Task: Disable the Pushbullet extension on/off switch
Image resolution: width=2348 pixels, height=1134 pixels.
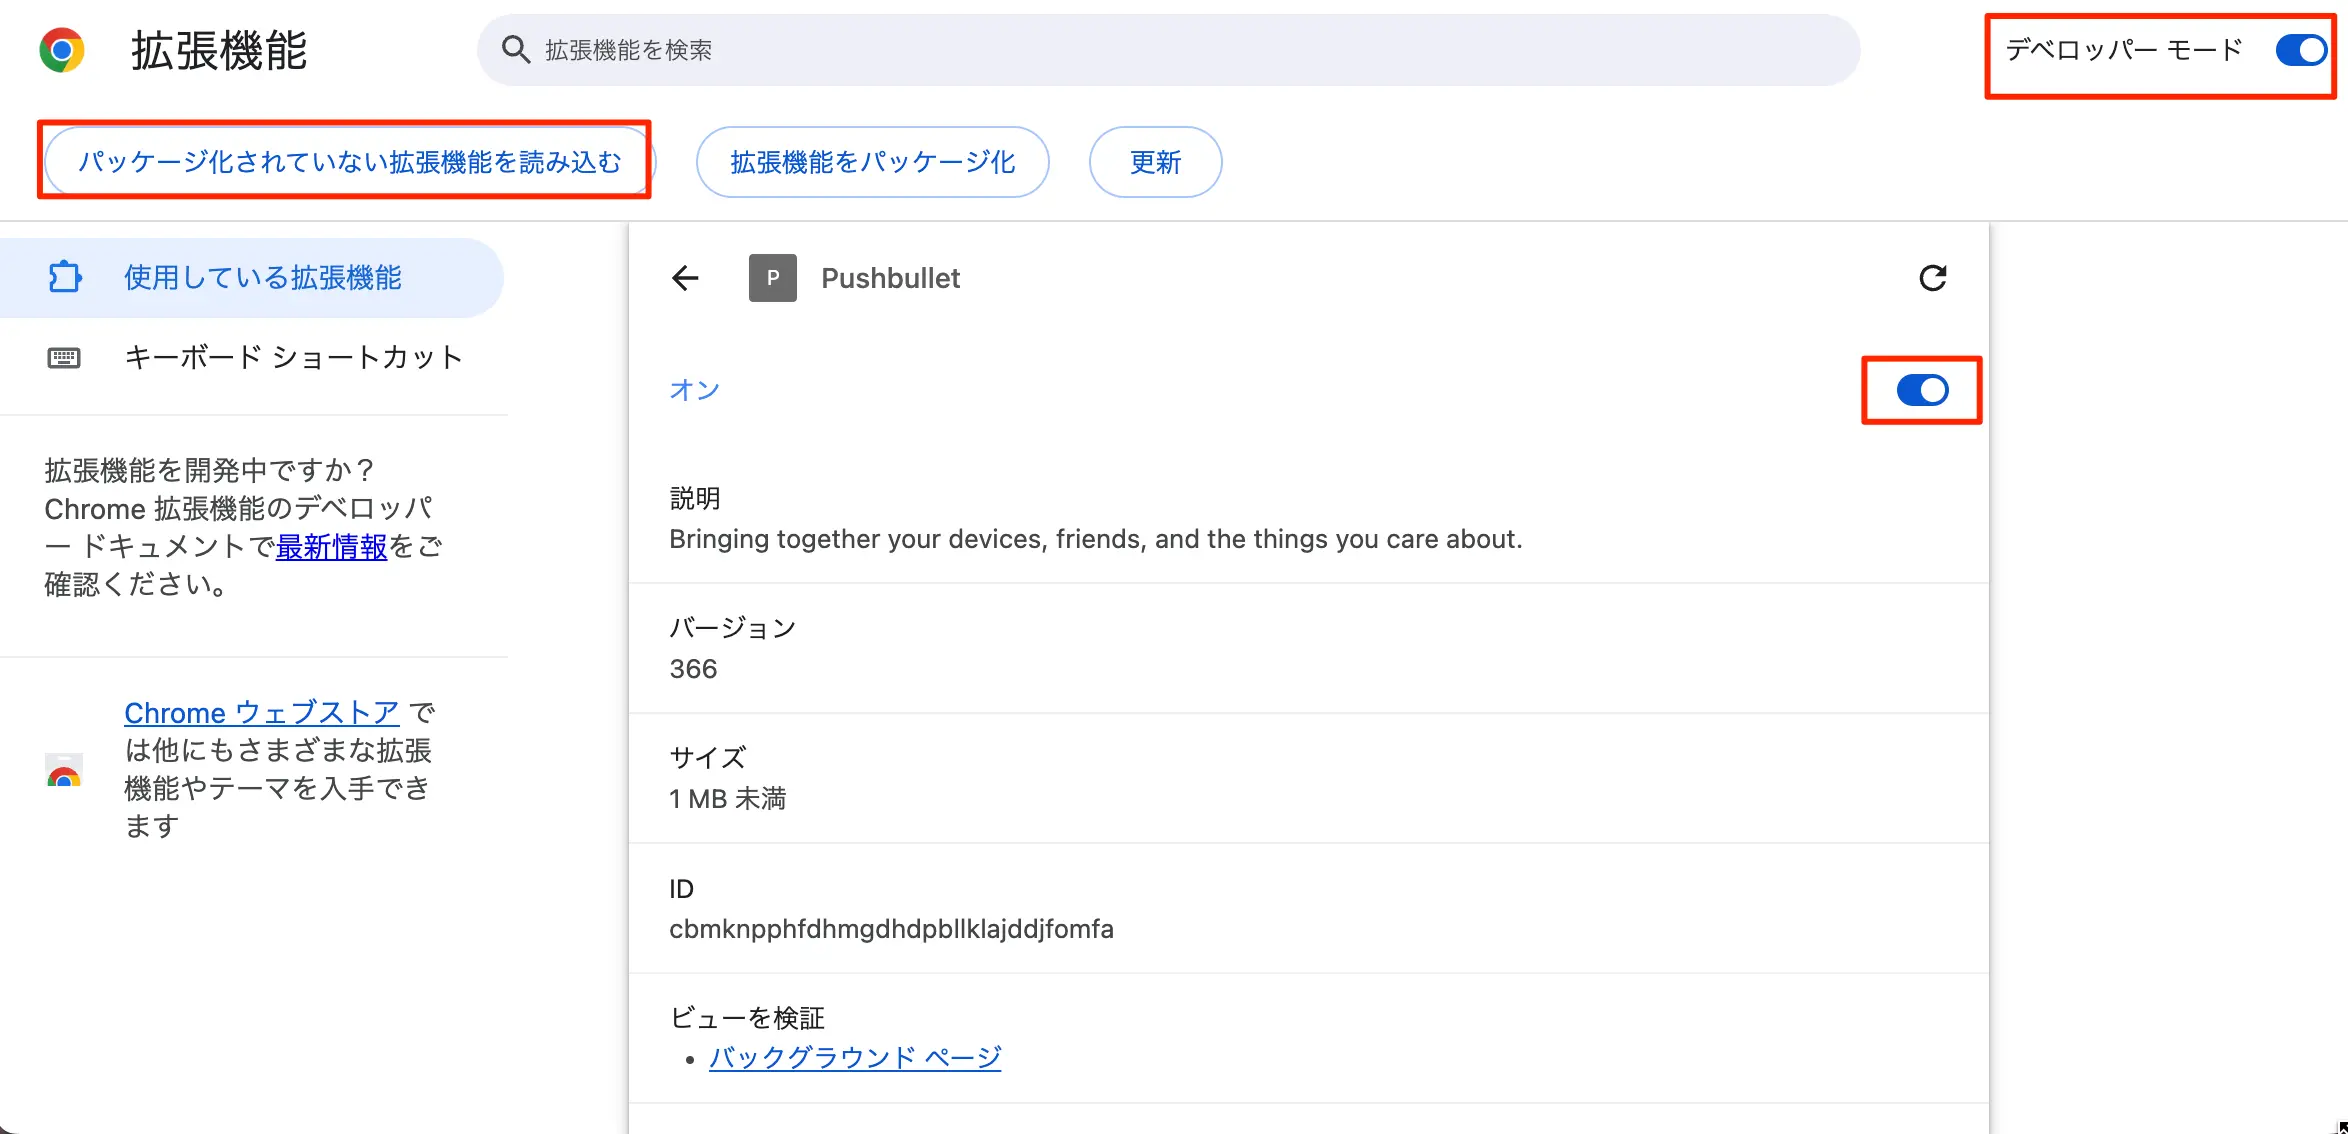Action: tap(1922, 390)
